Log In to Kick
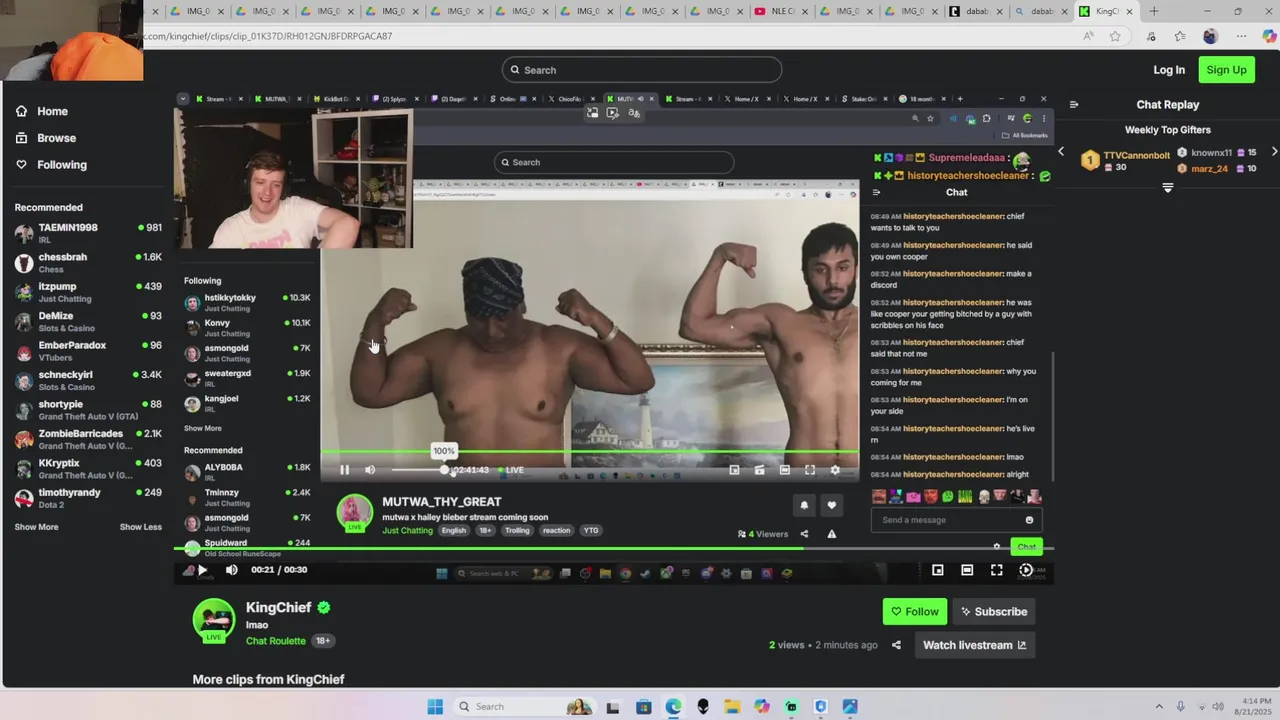 coord(1168,70)
